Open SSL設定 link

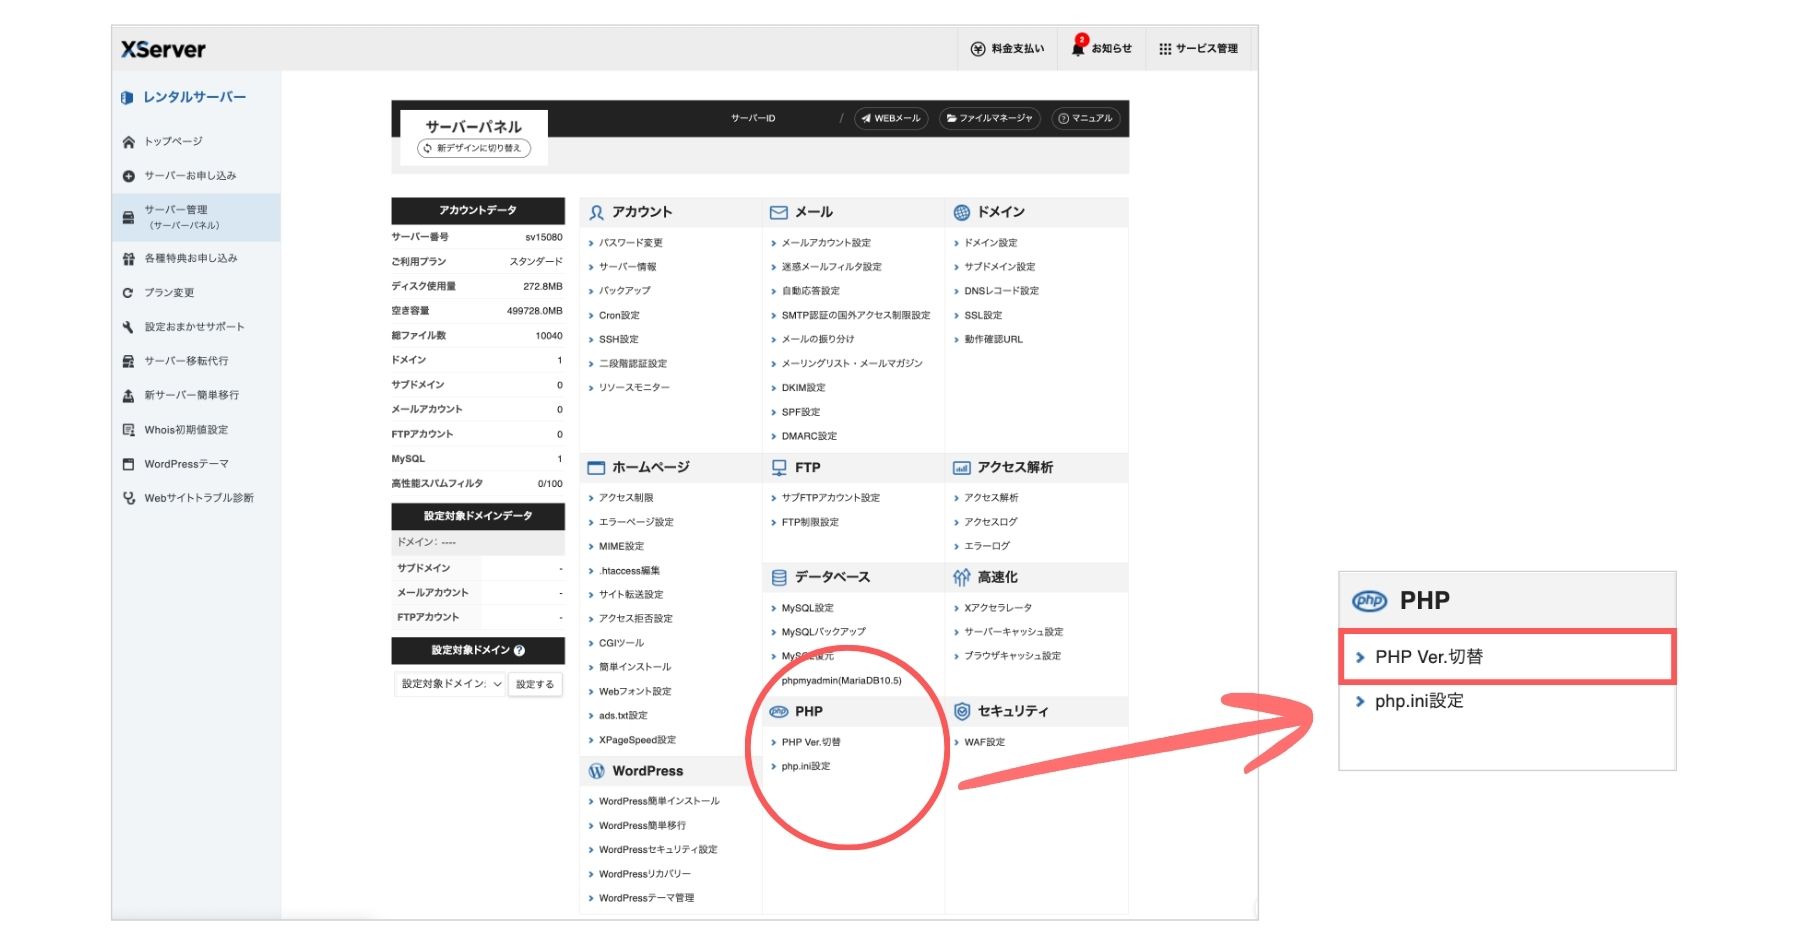coord(983,315)
